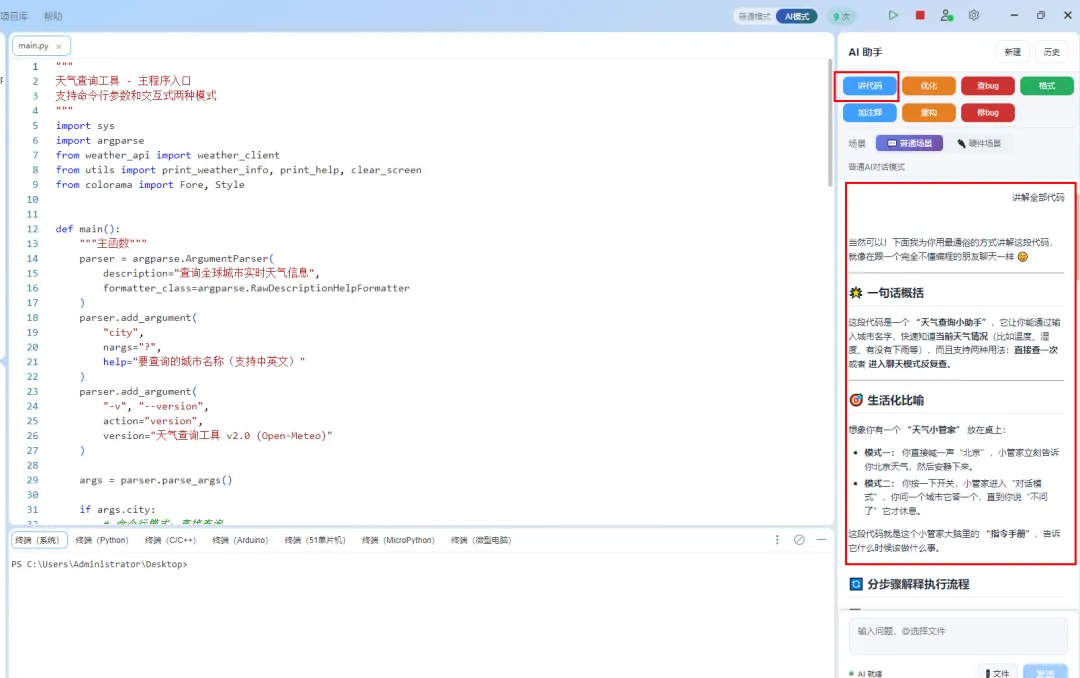Switch to 终端 (C/C++) tab
Screen dimensions: 1080x678
point(170,540)
